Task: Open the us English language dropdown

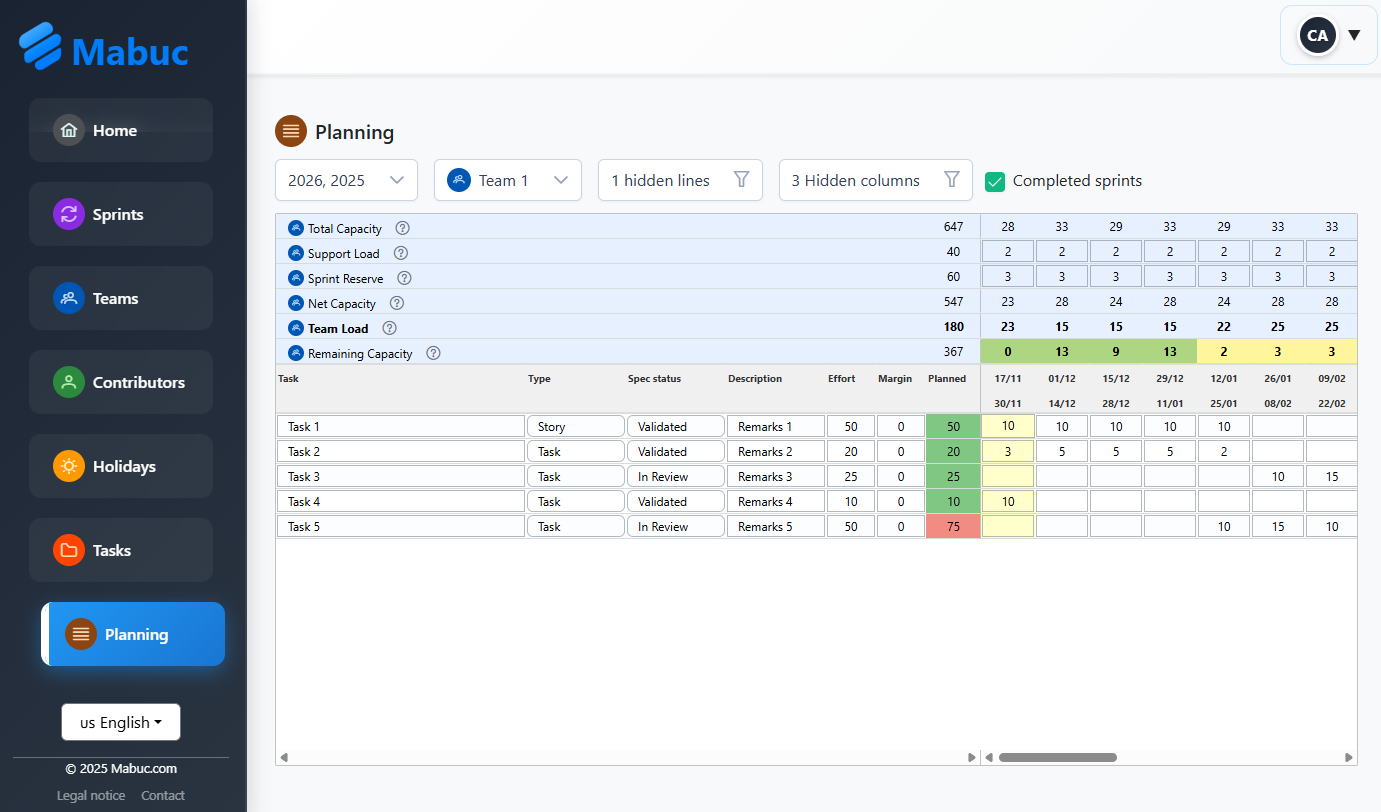Action: 121,722
